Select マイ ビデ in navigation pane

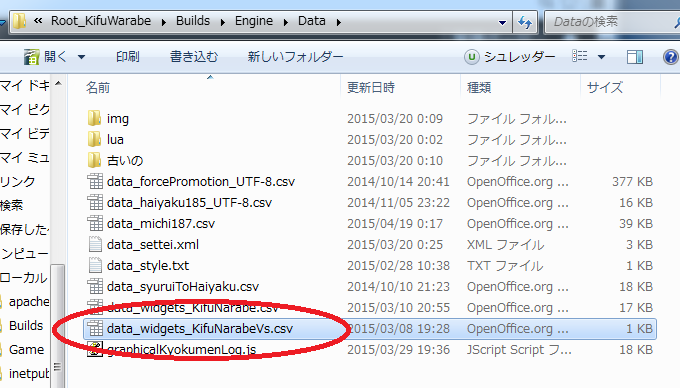click(x=25, y=133)
